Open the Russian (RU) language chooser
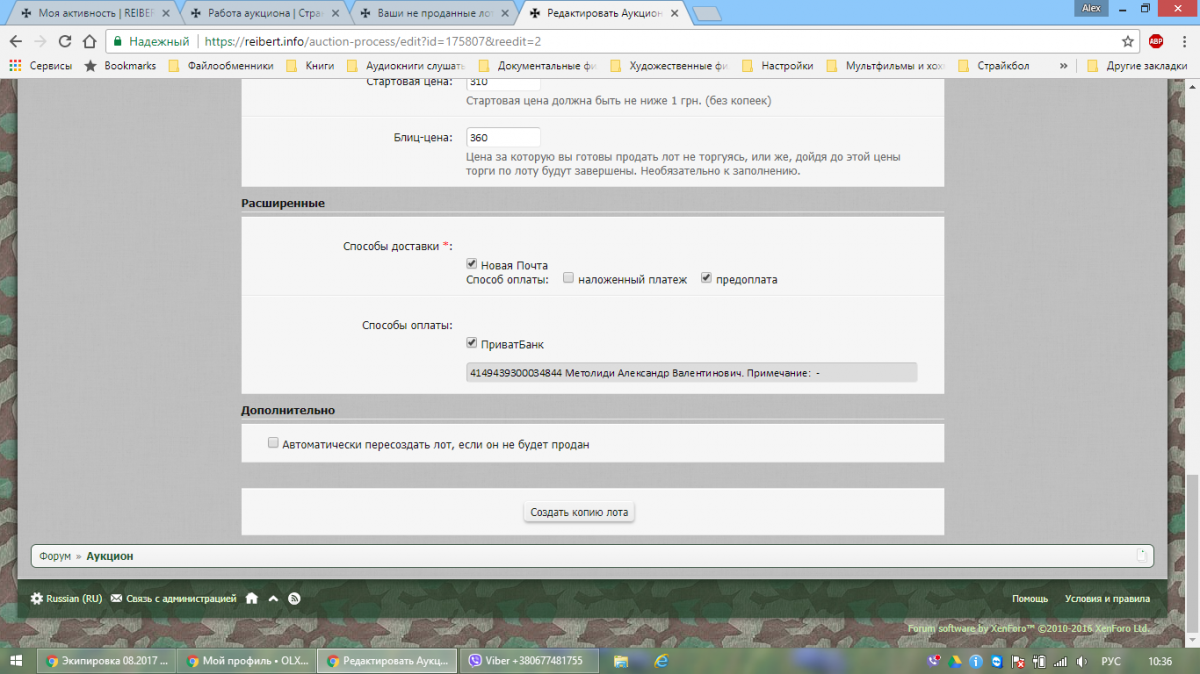The width and height of the screenshot is (1200, 674). click(x=66, y=598)
